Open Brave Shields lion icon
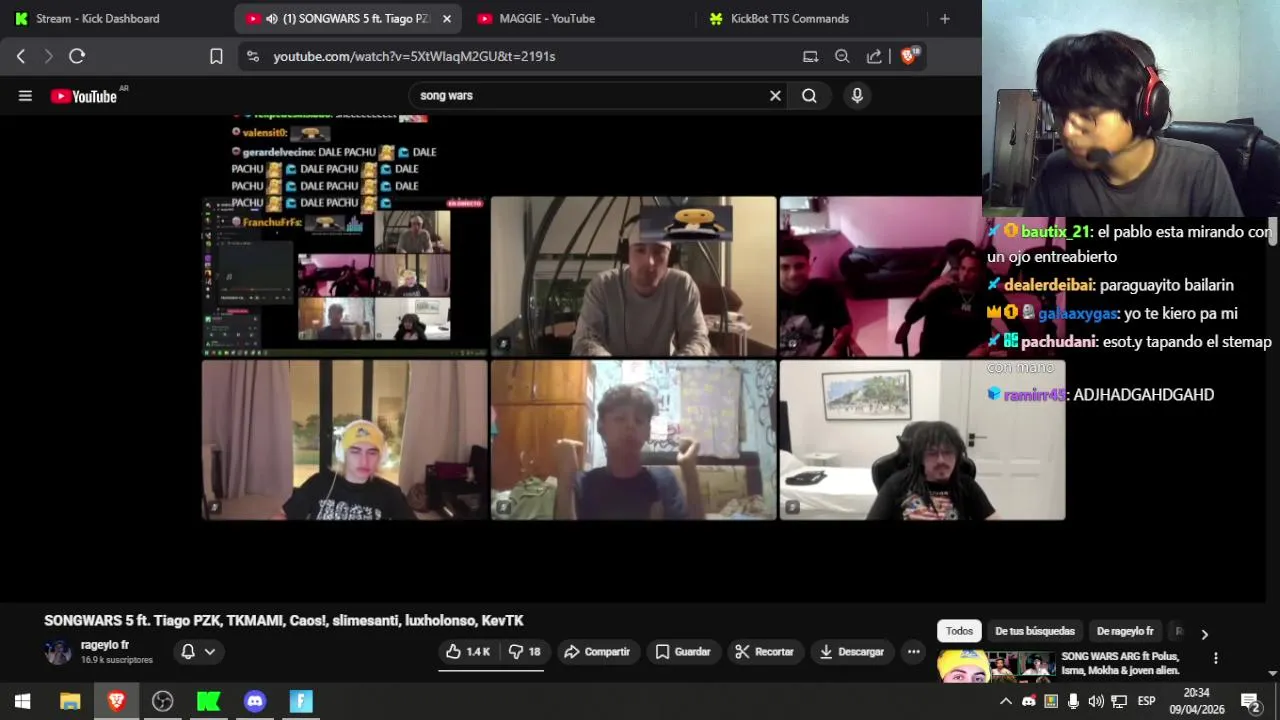The height and width of the screenshot is (720, 1280). pos(909,56)
